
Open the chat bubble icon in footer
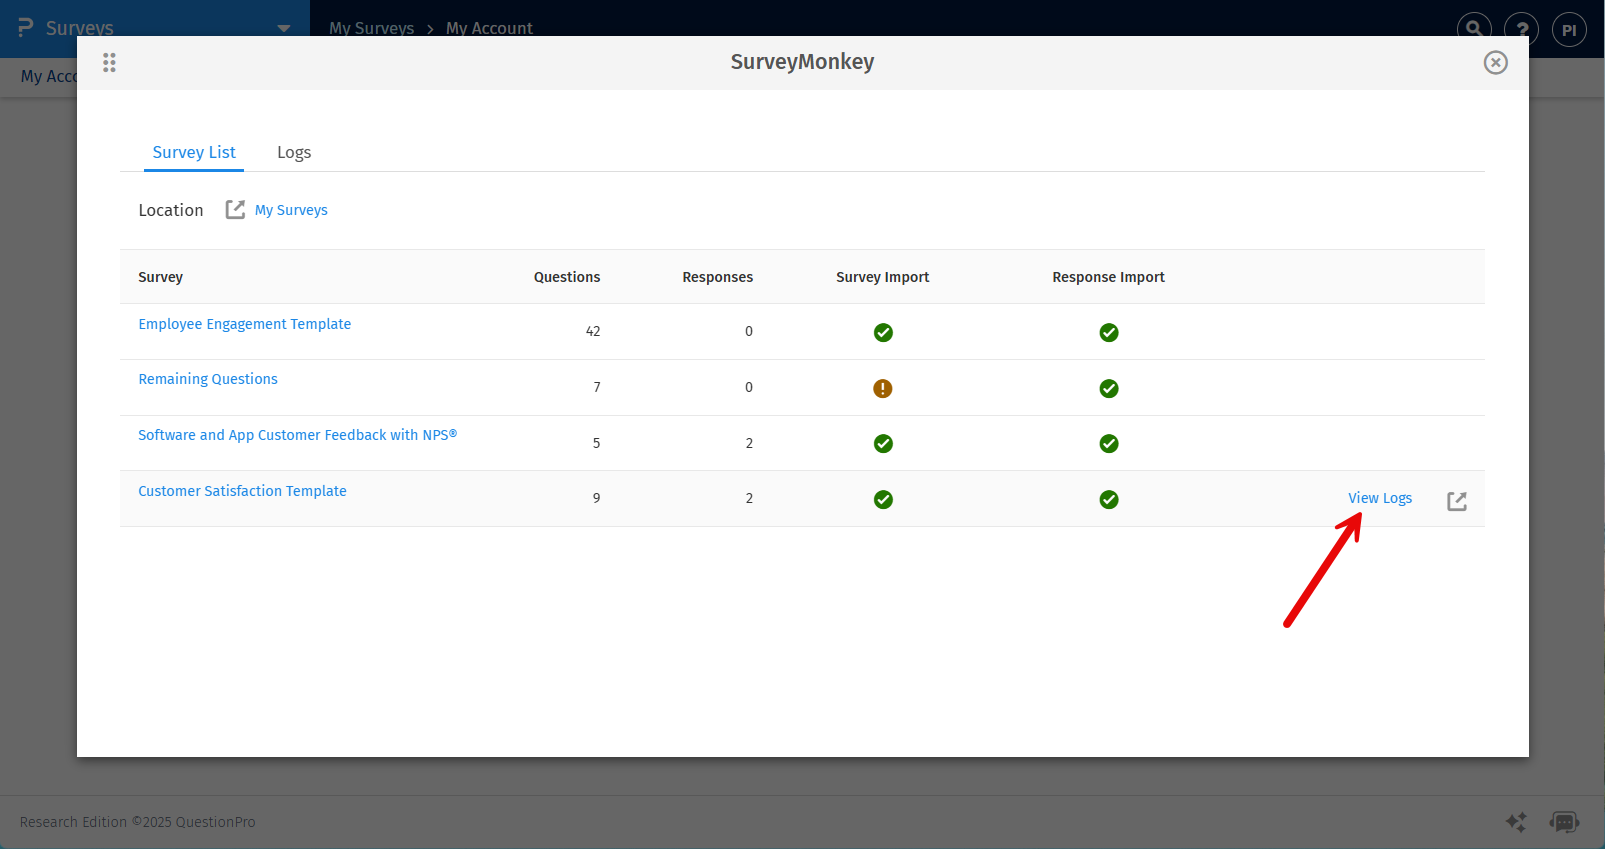click(x=1563, y=822)
